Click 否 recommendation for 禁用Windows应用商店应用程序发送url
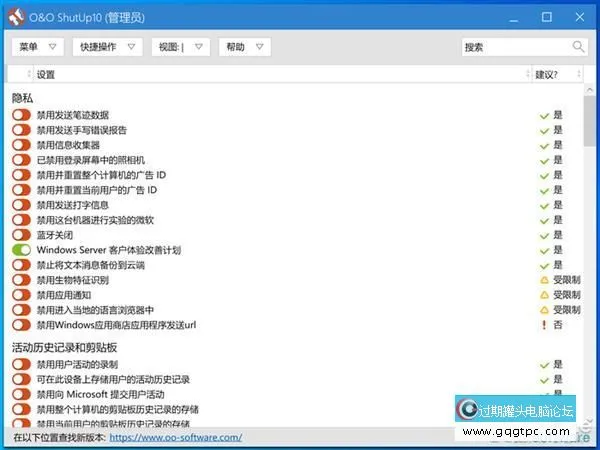The height and width of the screenshot is (450, 600). [558, 325]
